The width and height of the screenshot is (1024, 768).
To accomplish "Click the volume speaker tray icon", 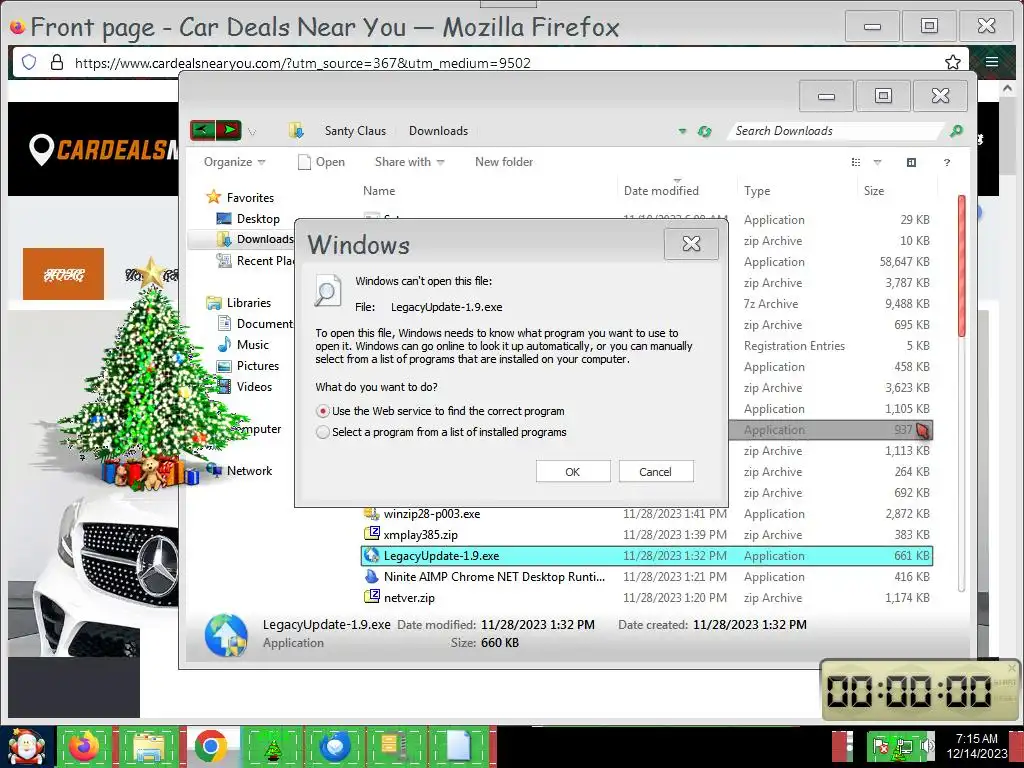I will (927, 745).
